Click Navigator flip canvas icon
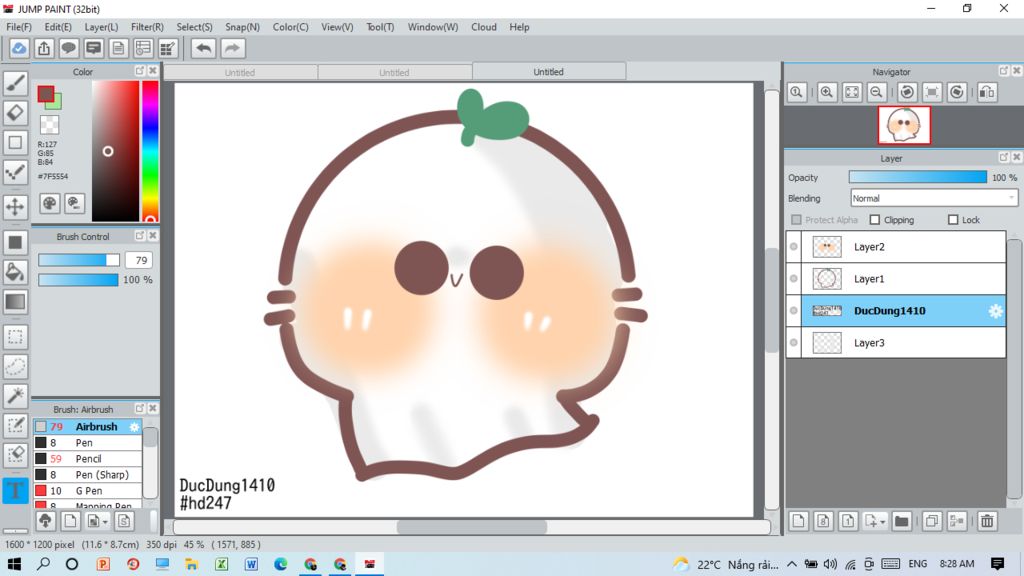The height and width of the screenshot is (576, 1024). pyautogui.click(x=987, y=92)
